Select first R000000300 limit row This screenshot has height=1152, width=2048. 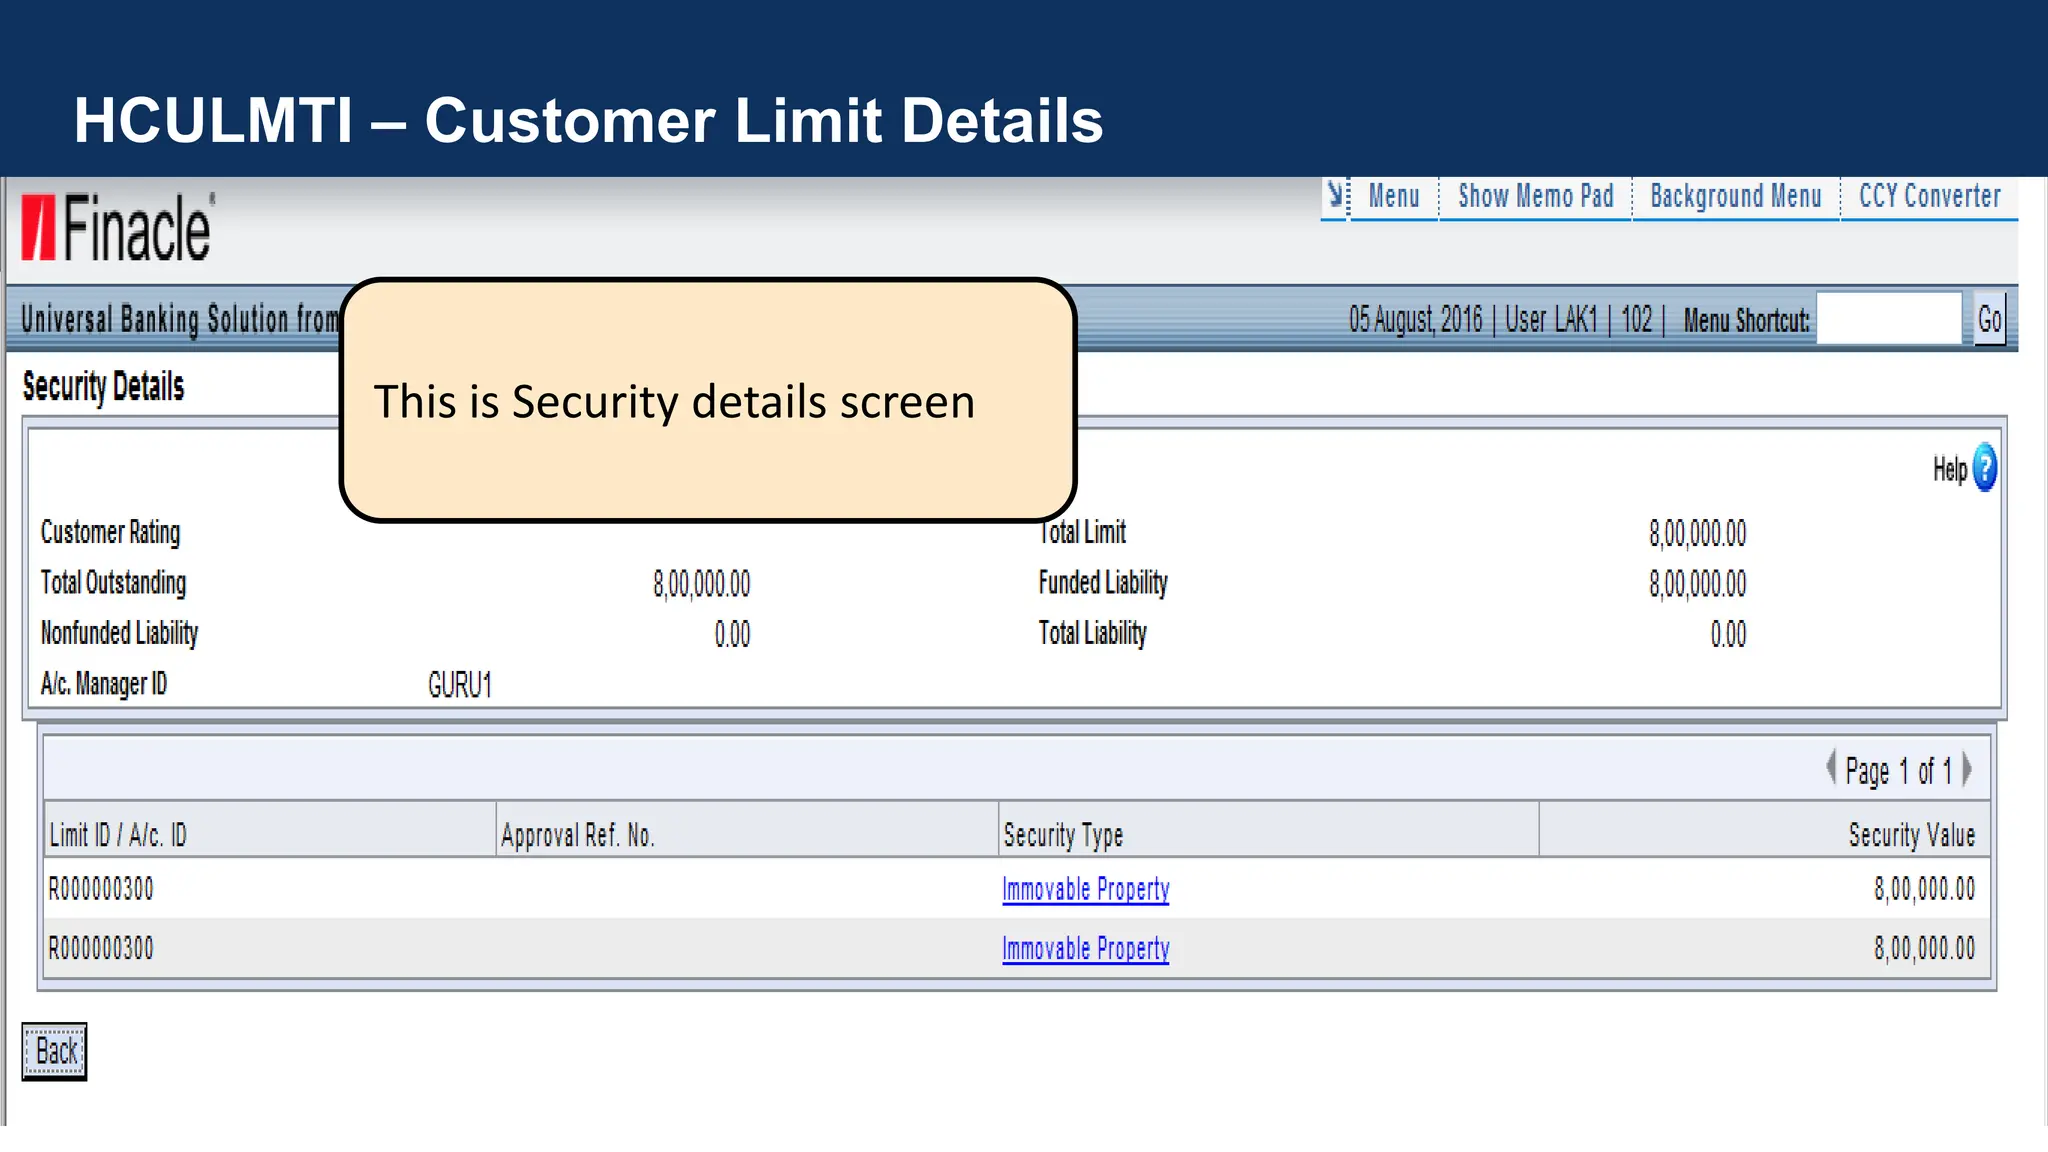click(x=101, y=889)
